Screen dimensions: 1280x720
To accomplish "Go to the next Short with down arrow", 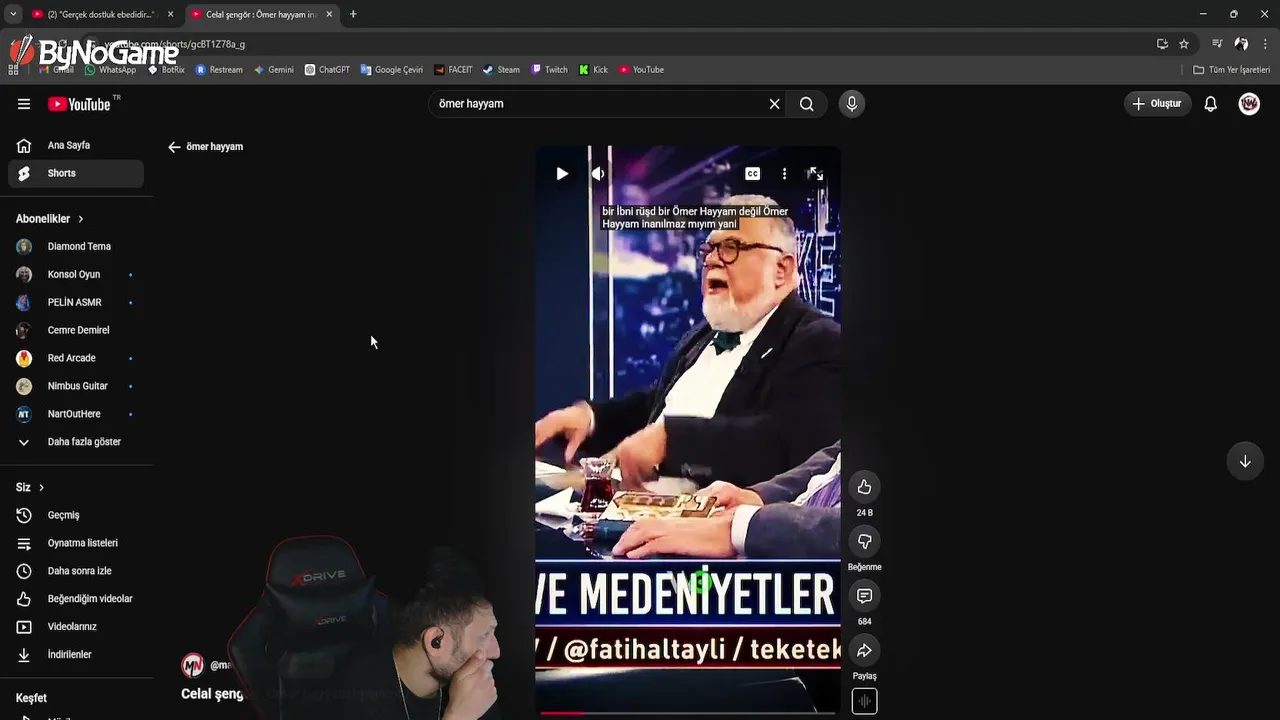I will click(1245, 462).
